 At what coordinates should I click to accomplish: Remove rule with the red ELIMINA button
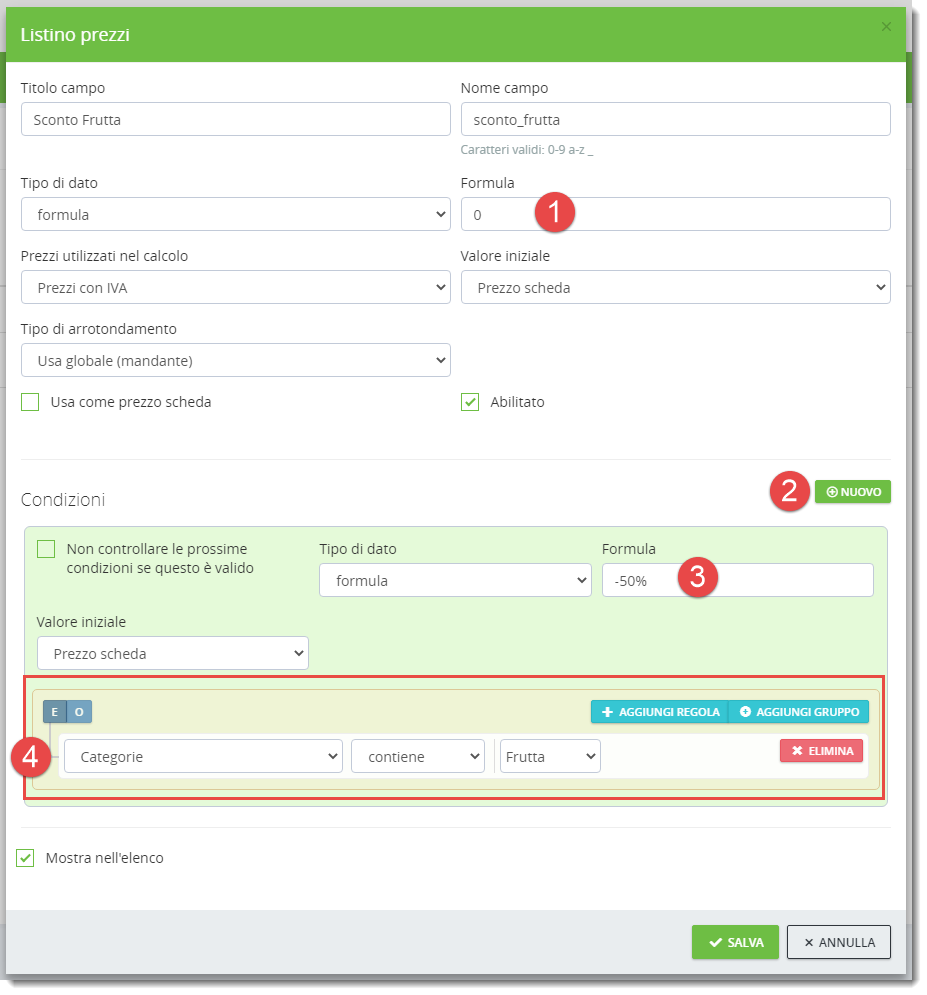821,751
